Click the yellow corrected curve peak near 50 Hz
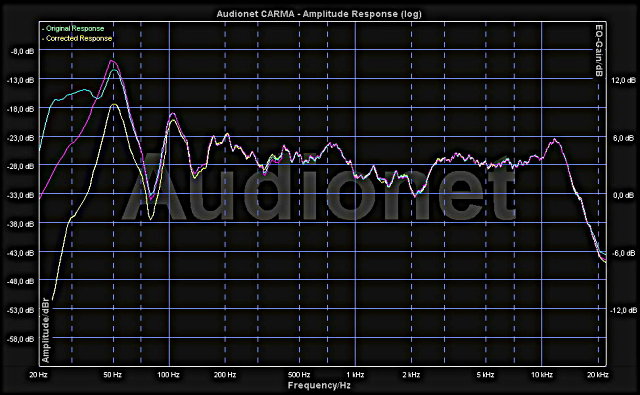This screenshot has height=395, width=640. [x=114, y=105]
